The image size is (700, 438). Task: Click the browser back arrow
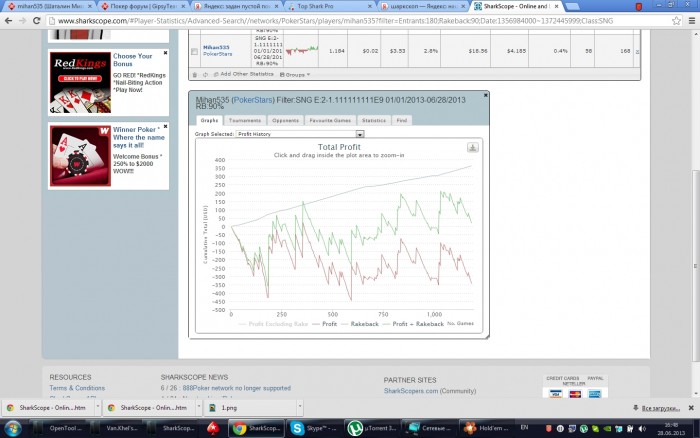pyautogui.click(x=8, y=21)
